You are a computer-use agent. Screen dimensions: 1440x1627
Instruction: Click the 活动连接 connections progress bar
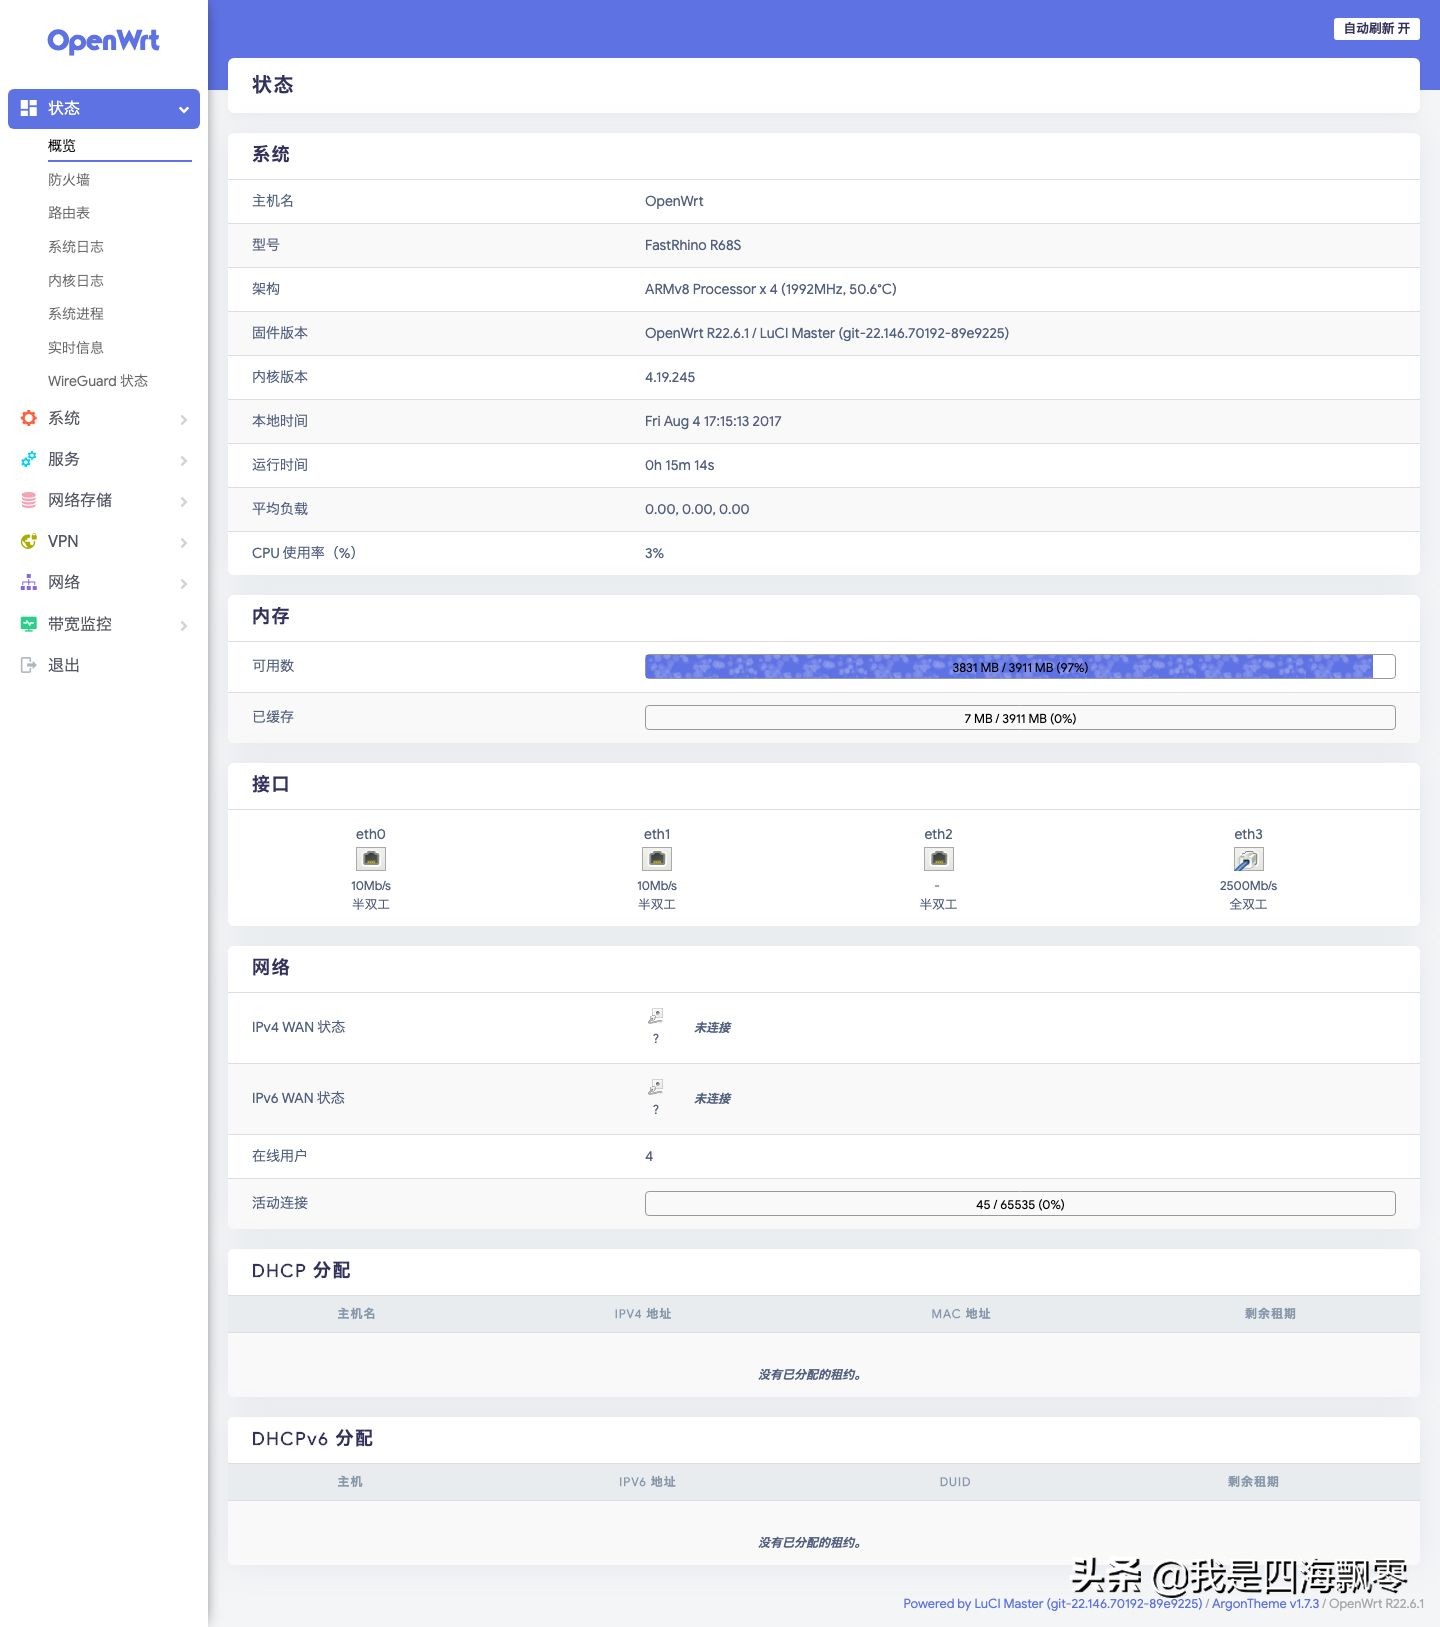(1020, 1204)
